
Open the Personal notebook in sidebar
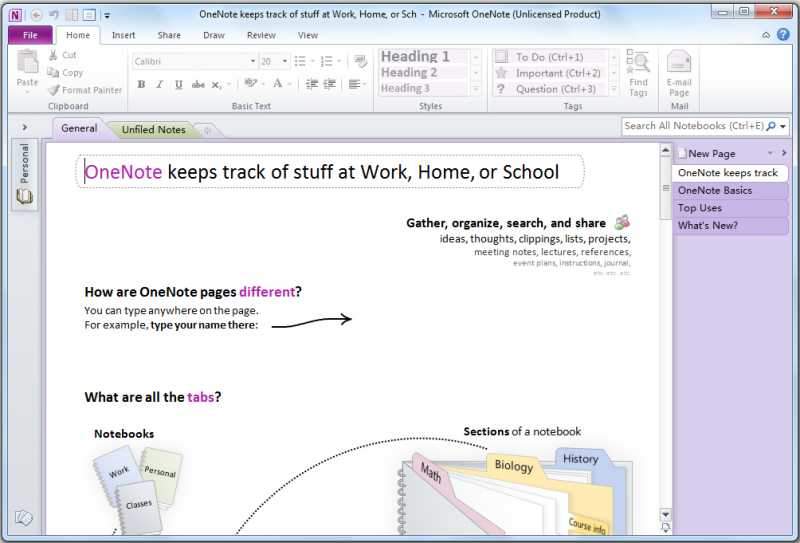[x=24, y=174]
